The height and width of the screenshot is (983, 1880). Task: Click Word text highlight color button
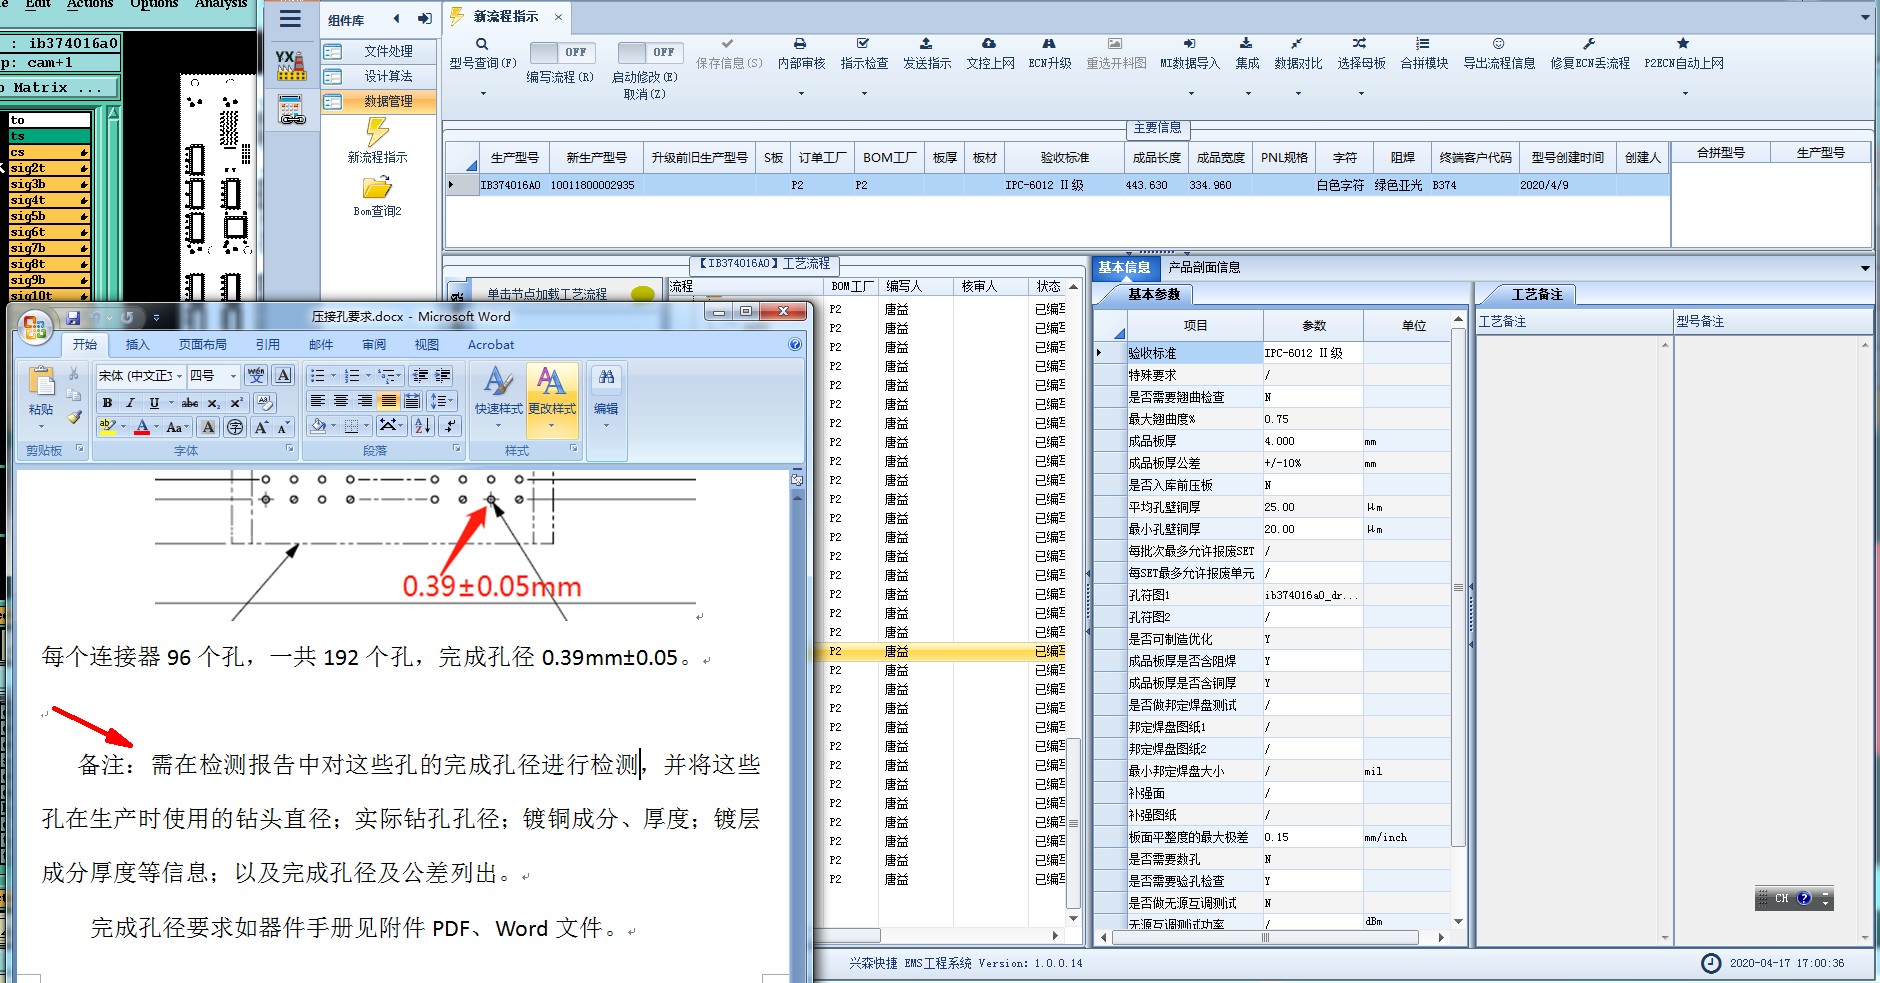click(x=107, y=427)
